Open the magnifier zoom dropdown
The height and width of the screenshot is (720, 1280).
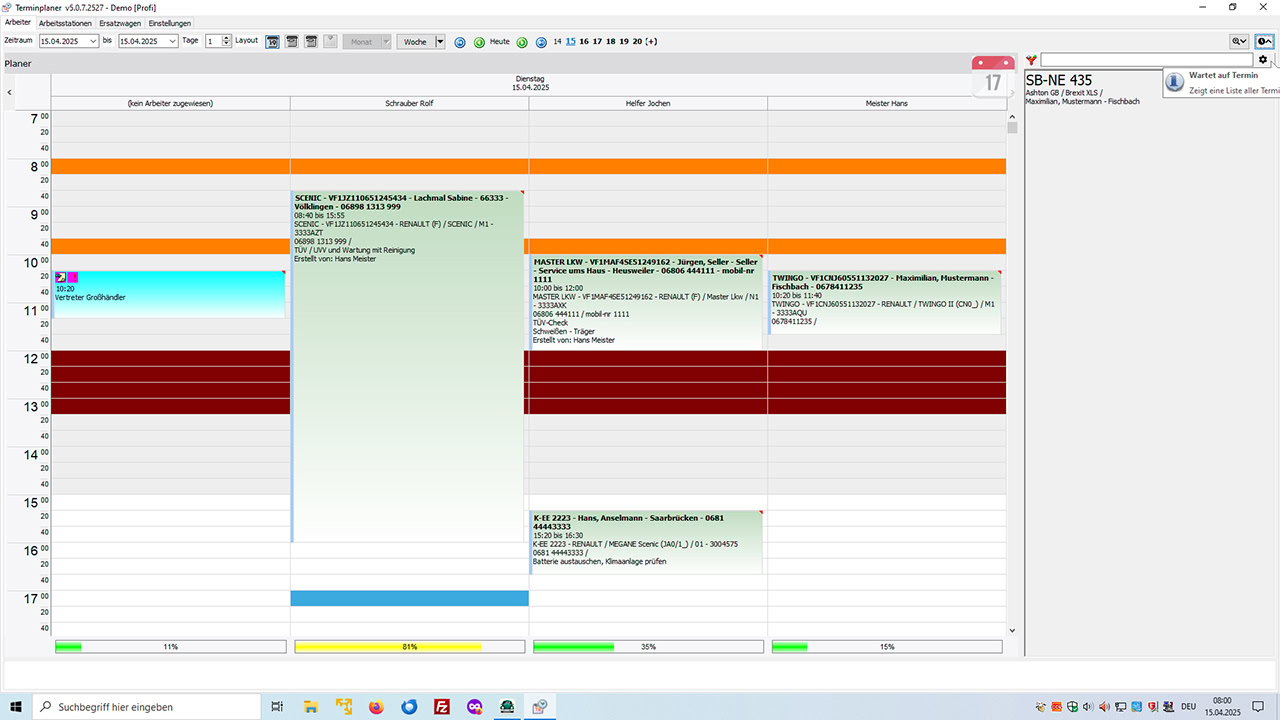click(x=1239, y=41)
